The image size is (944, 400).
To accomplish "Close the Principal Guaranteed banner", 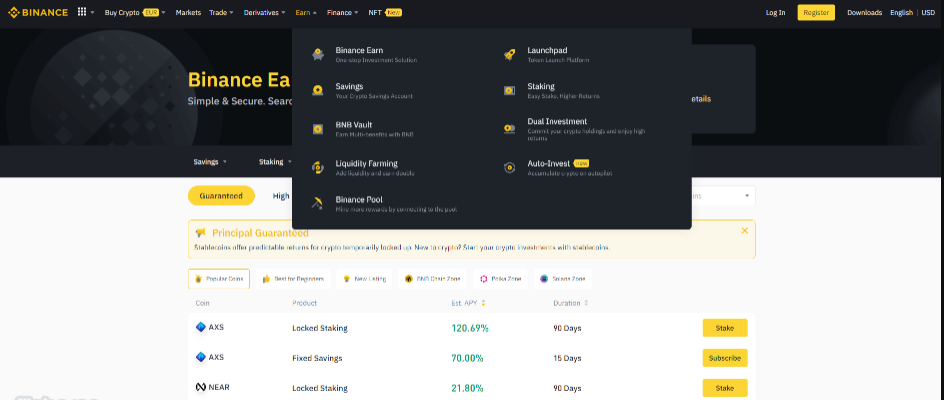I will 745,231.
